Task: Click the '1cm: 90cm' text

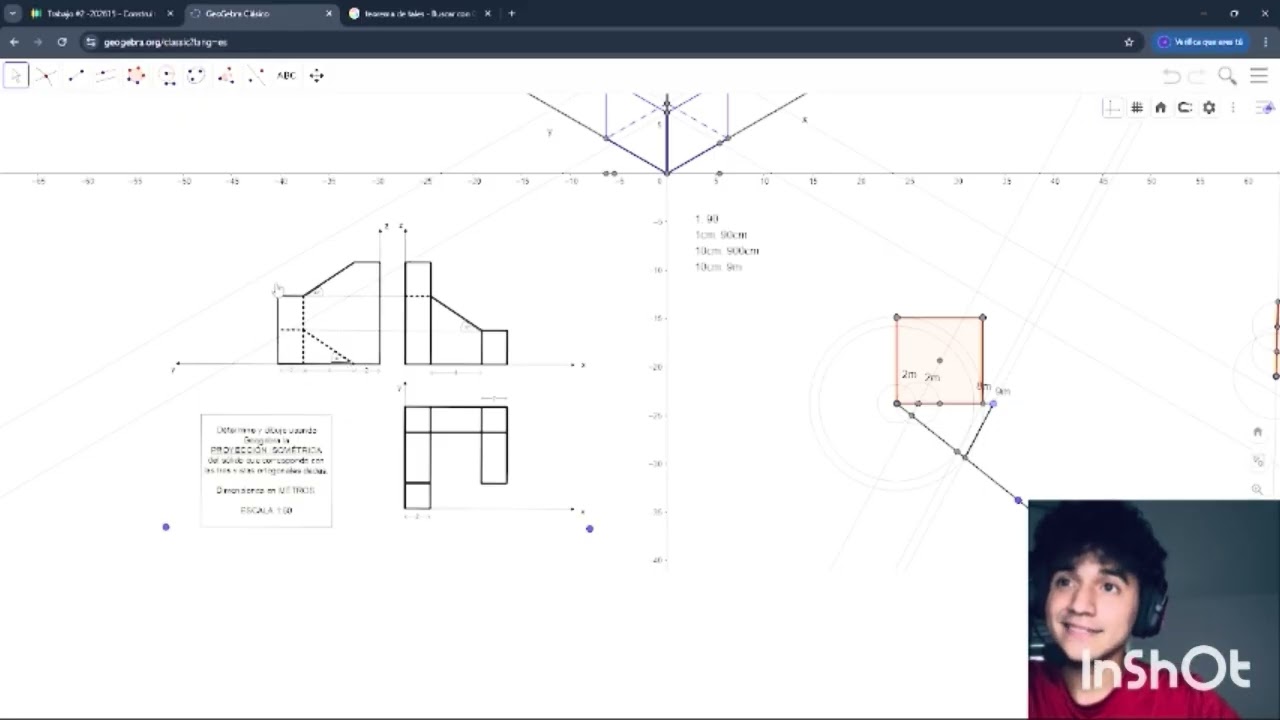Action: coord(721,235)
